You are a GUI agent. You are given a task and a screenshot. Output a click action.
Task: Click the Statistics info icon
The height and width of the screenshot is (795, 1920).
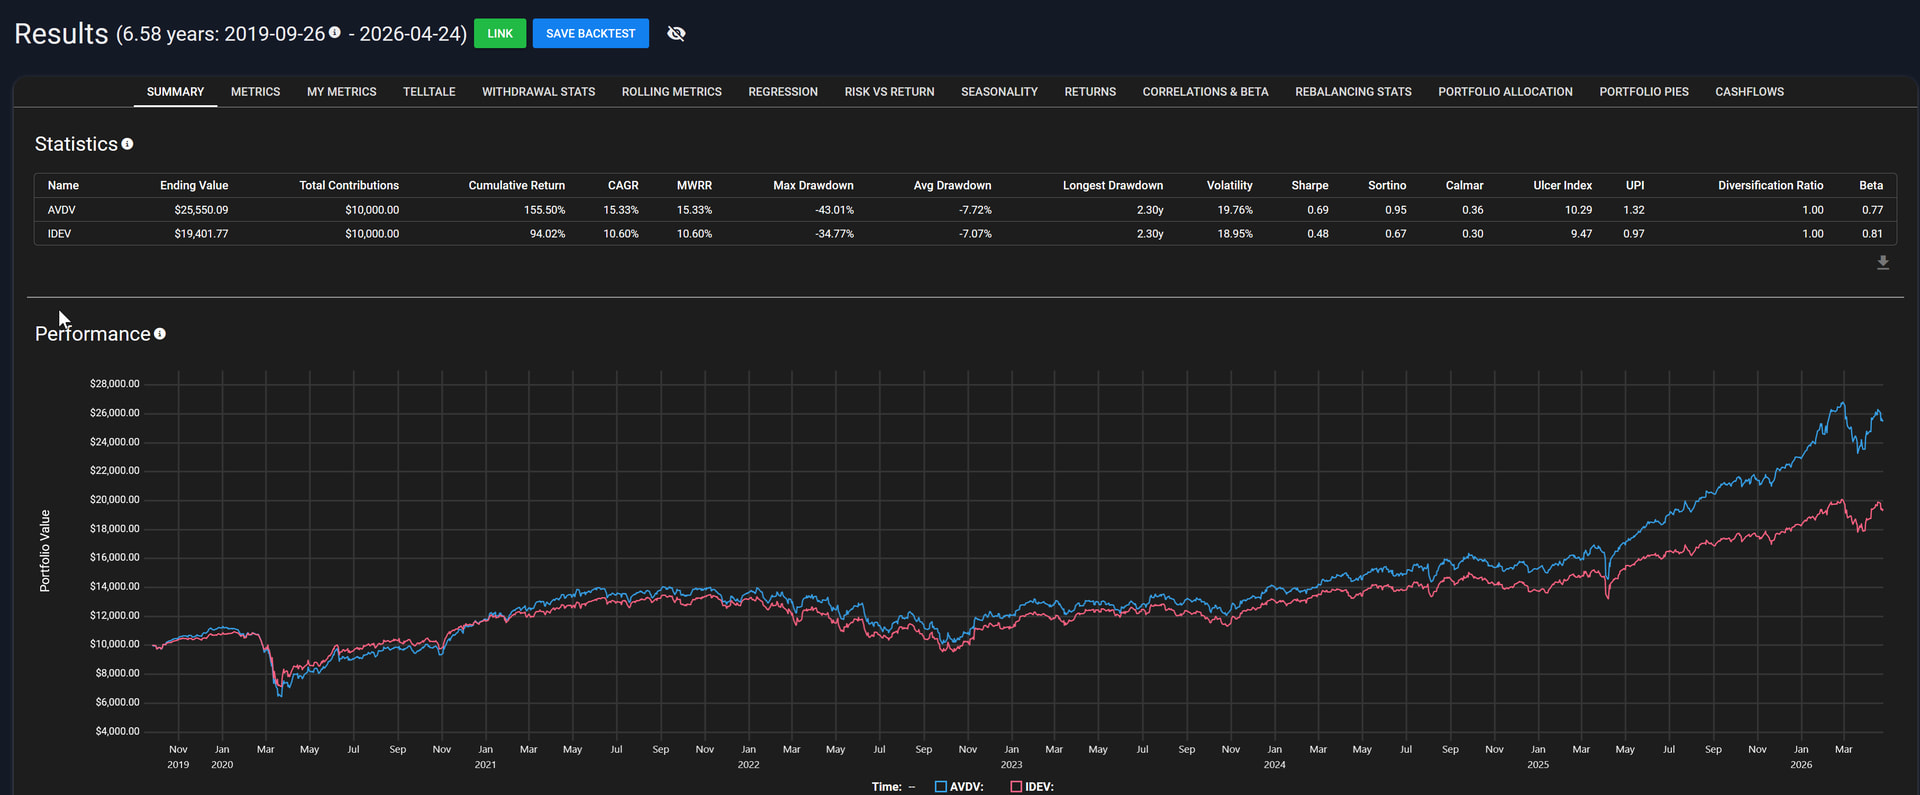pyautogui.click(x=127, y=144)
